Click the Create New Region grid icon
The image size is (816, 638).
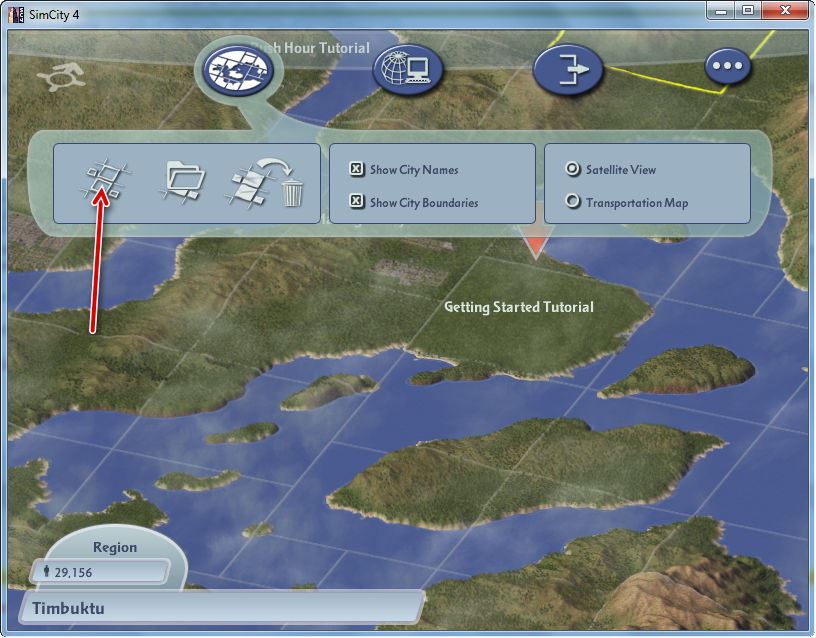pos(106,180)
